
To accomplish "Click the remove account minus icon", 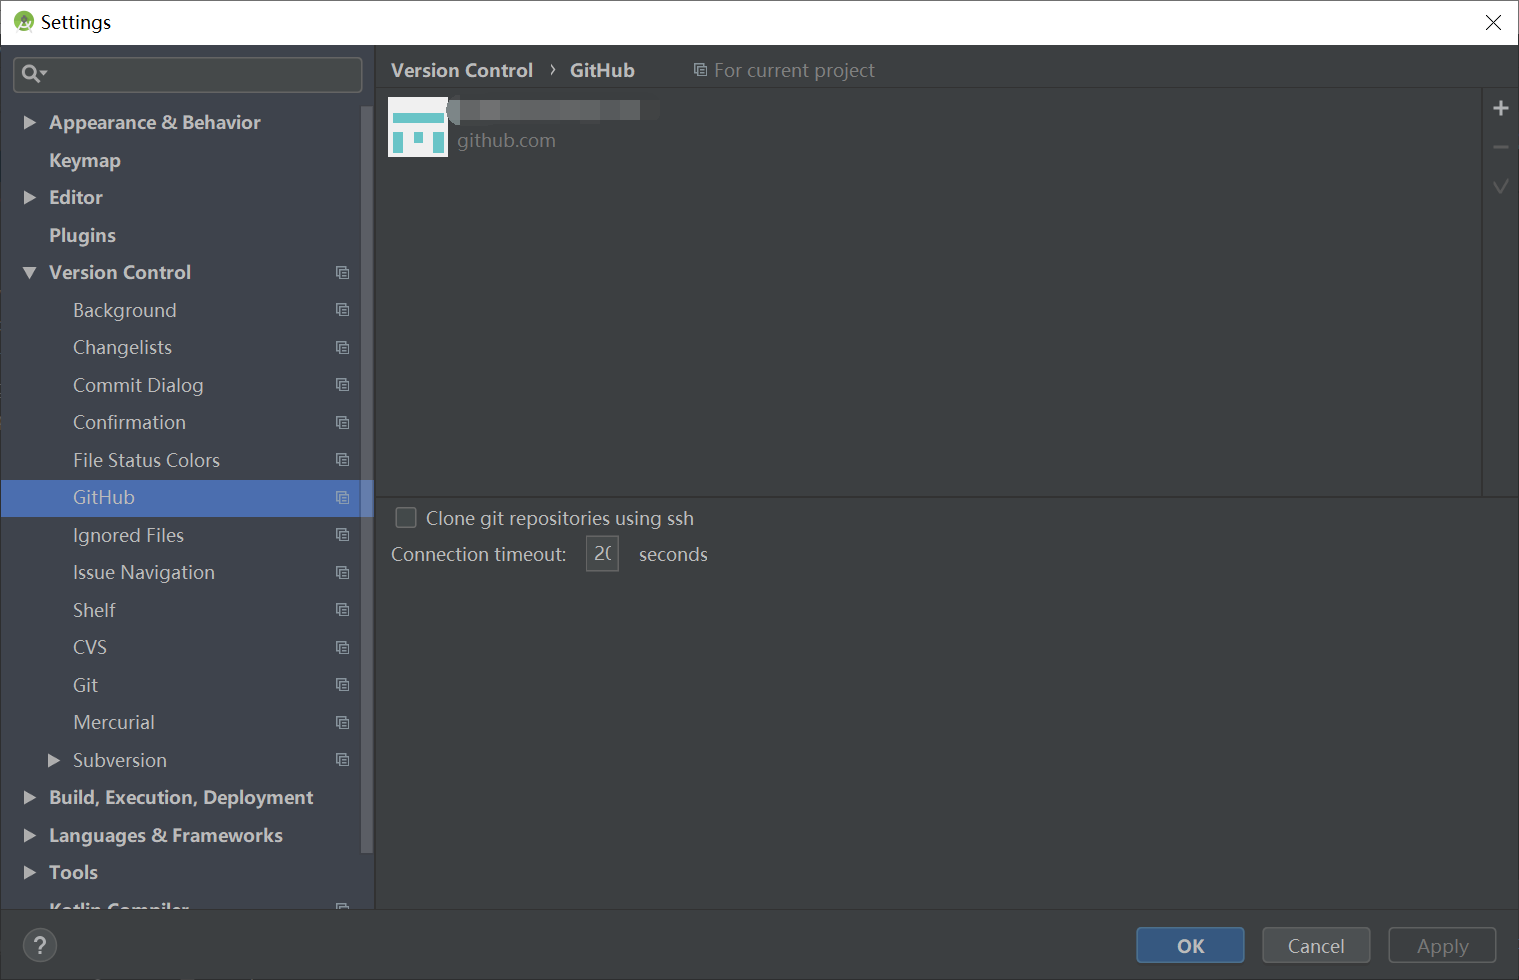I will click(x=1500, y=147).
